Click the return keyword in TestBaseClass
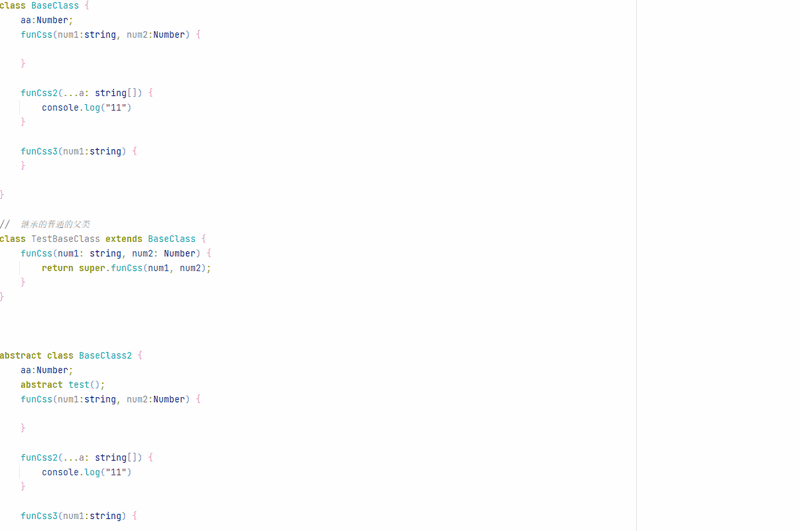This screenshot has width=800, height=531. (x=57, y=268)
